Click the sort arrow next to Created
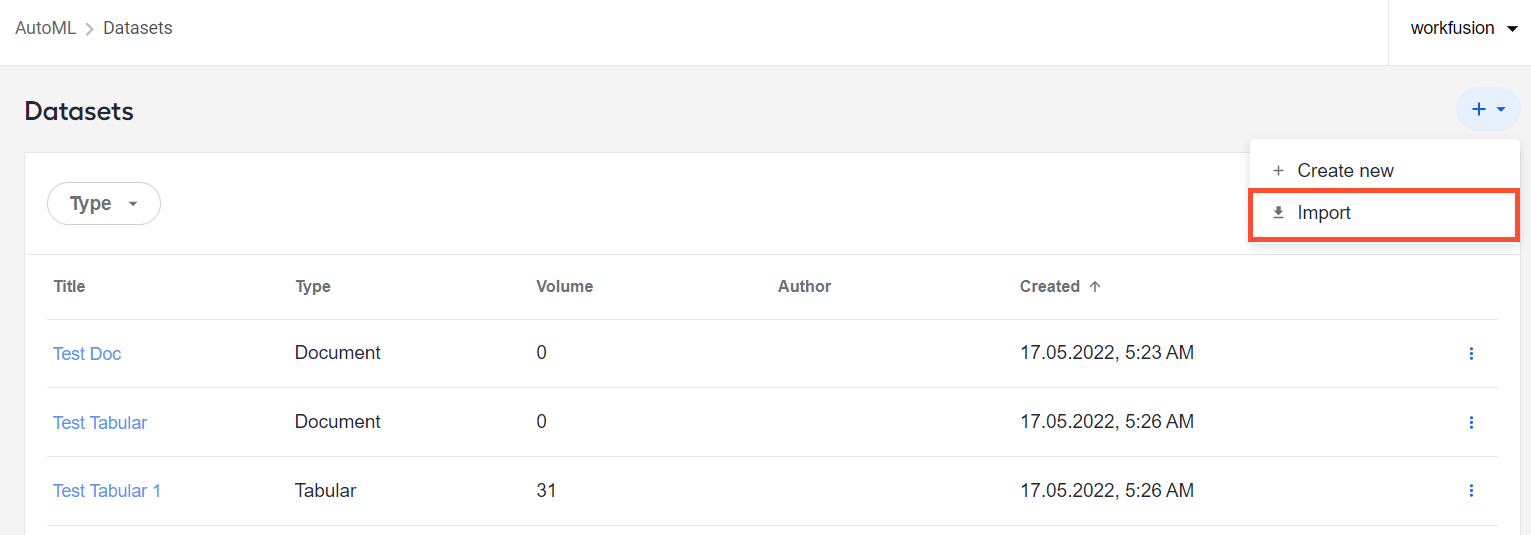1531x535 pixels. point(1095,286)
